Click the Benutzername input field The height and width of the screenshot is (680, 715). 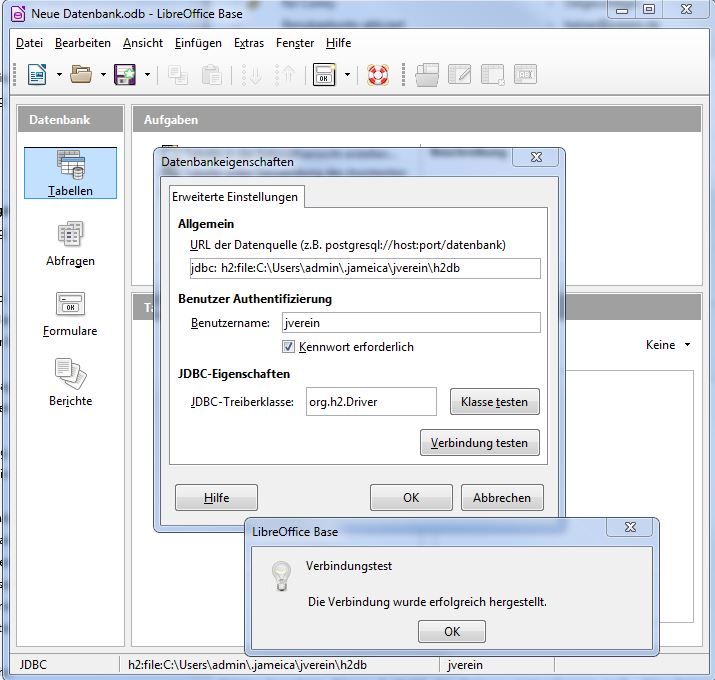point(411,322)
